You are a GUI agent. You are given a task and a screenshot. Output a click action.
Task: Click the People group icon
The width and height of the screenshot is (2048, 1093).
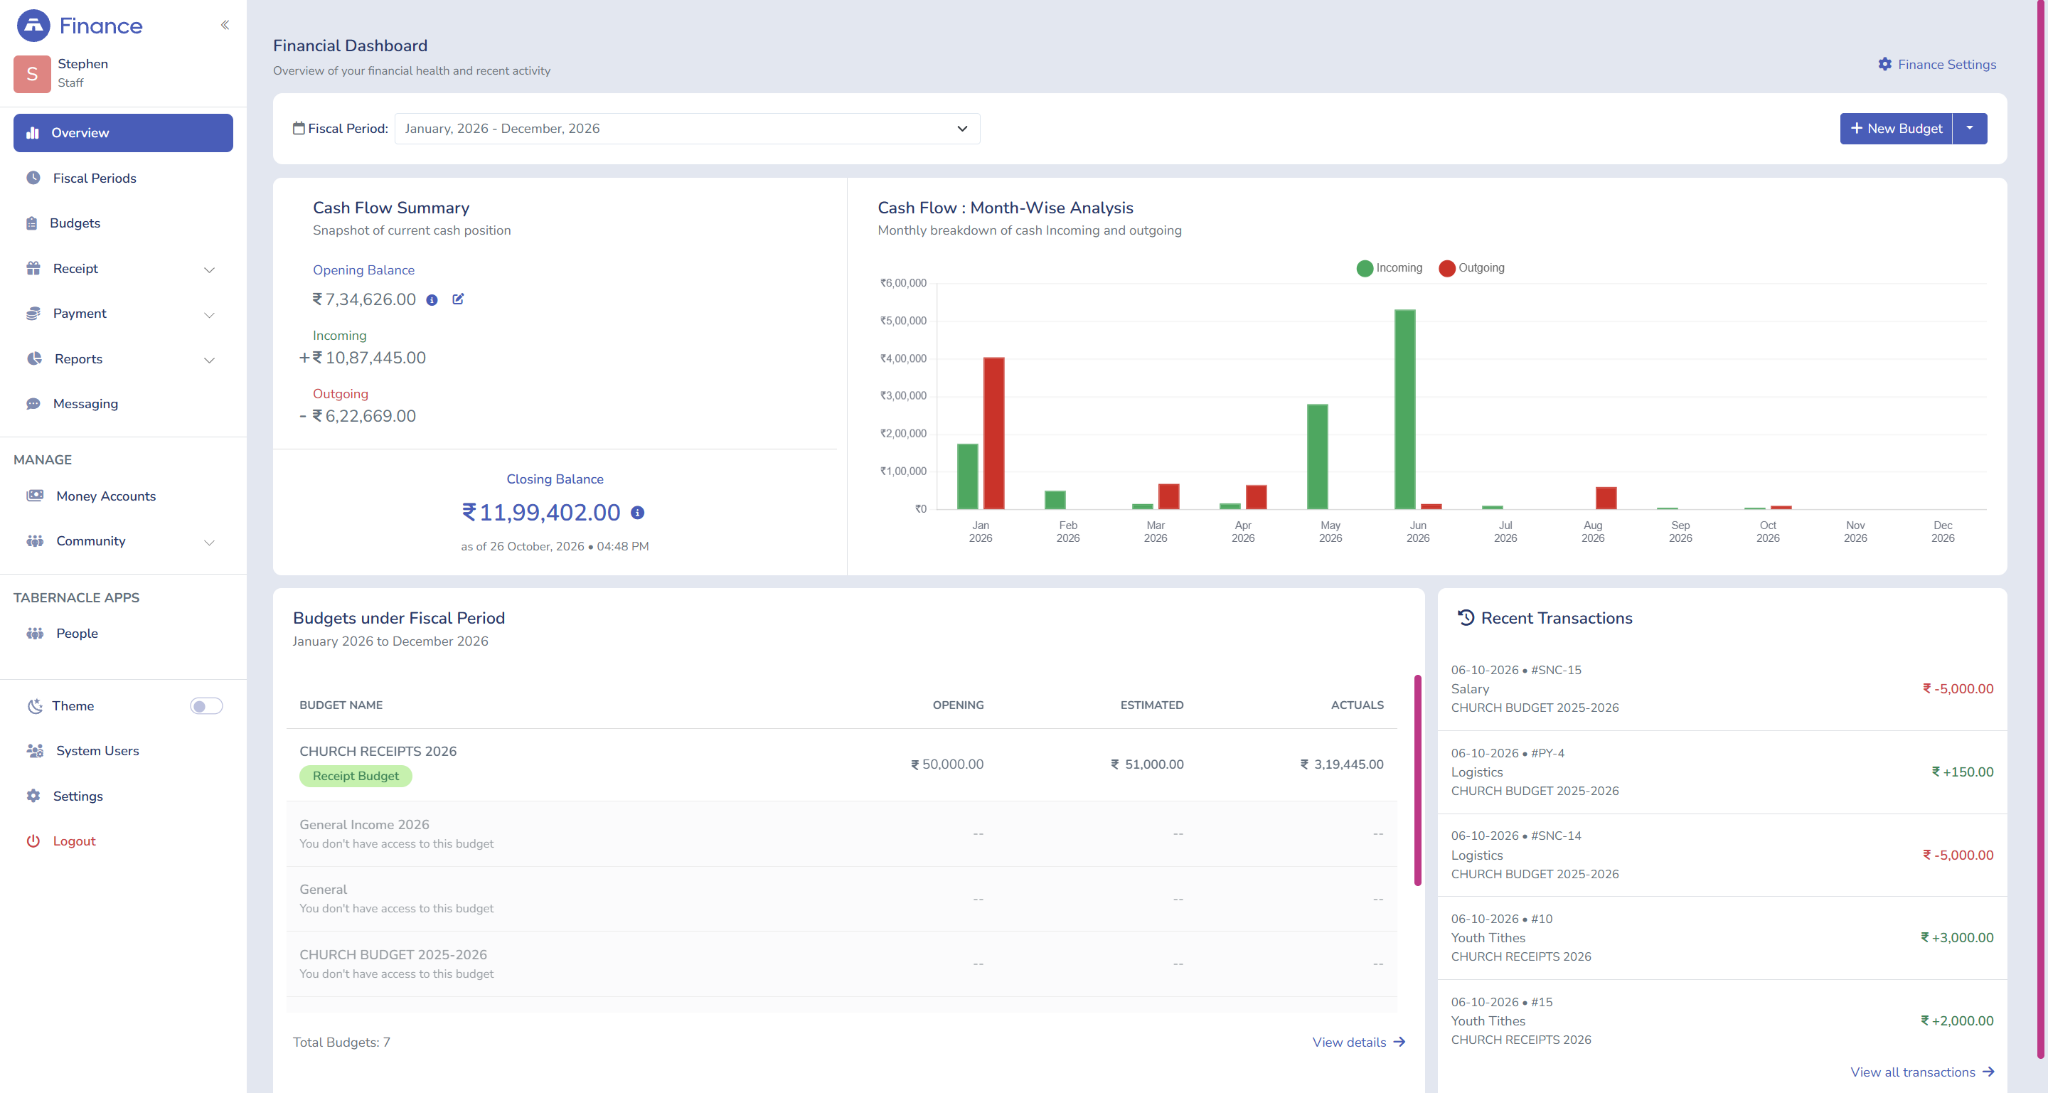(x=35, y=633)
